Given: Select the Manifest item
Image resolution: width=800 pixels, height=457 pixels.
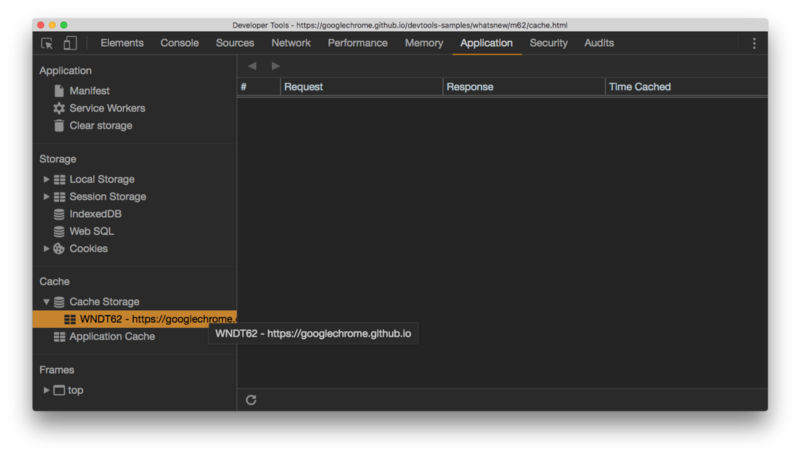Looking at the screenshot, I should point(89,91).
